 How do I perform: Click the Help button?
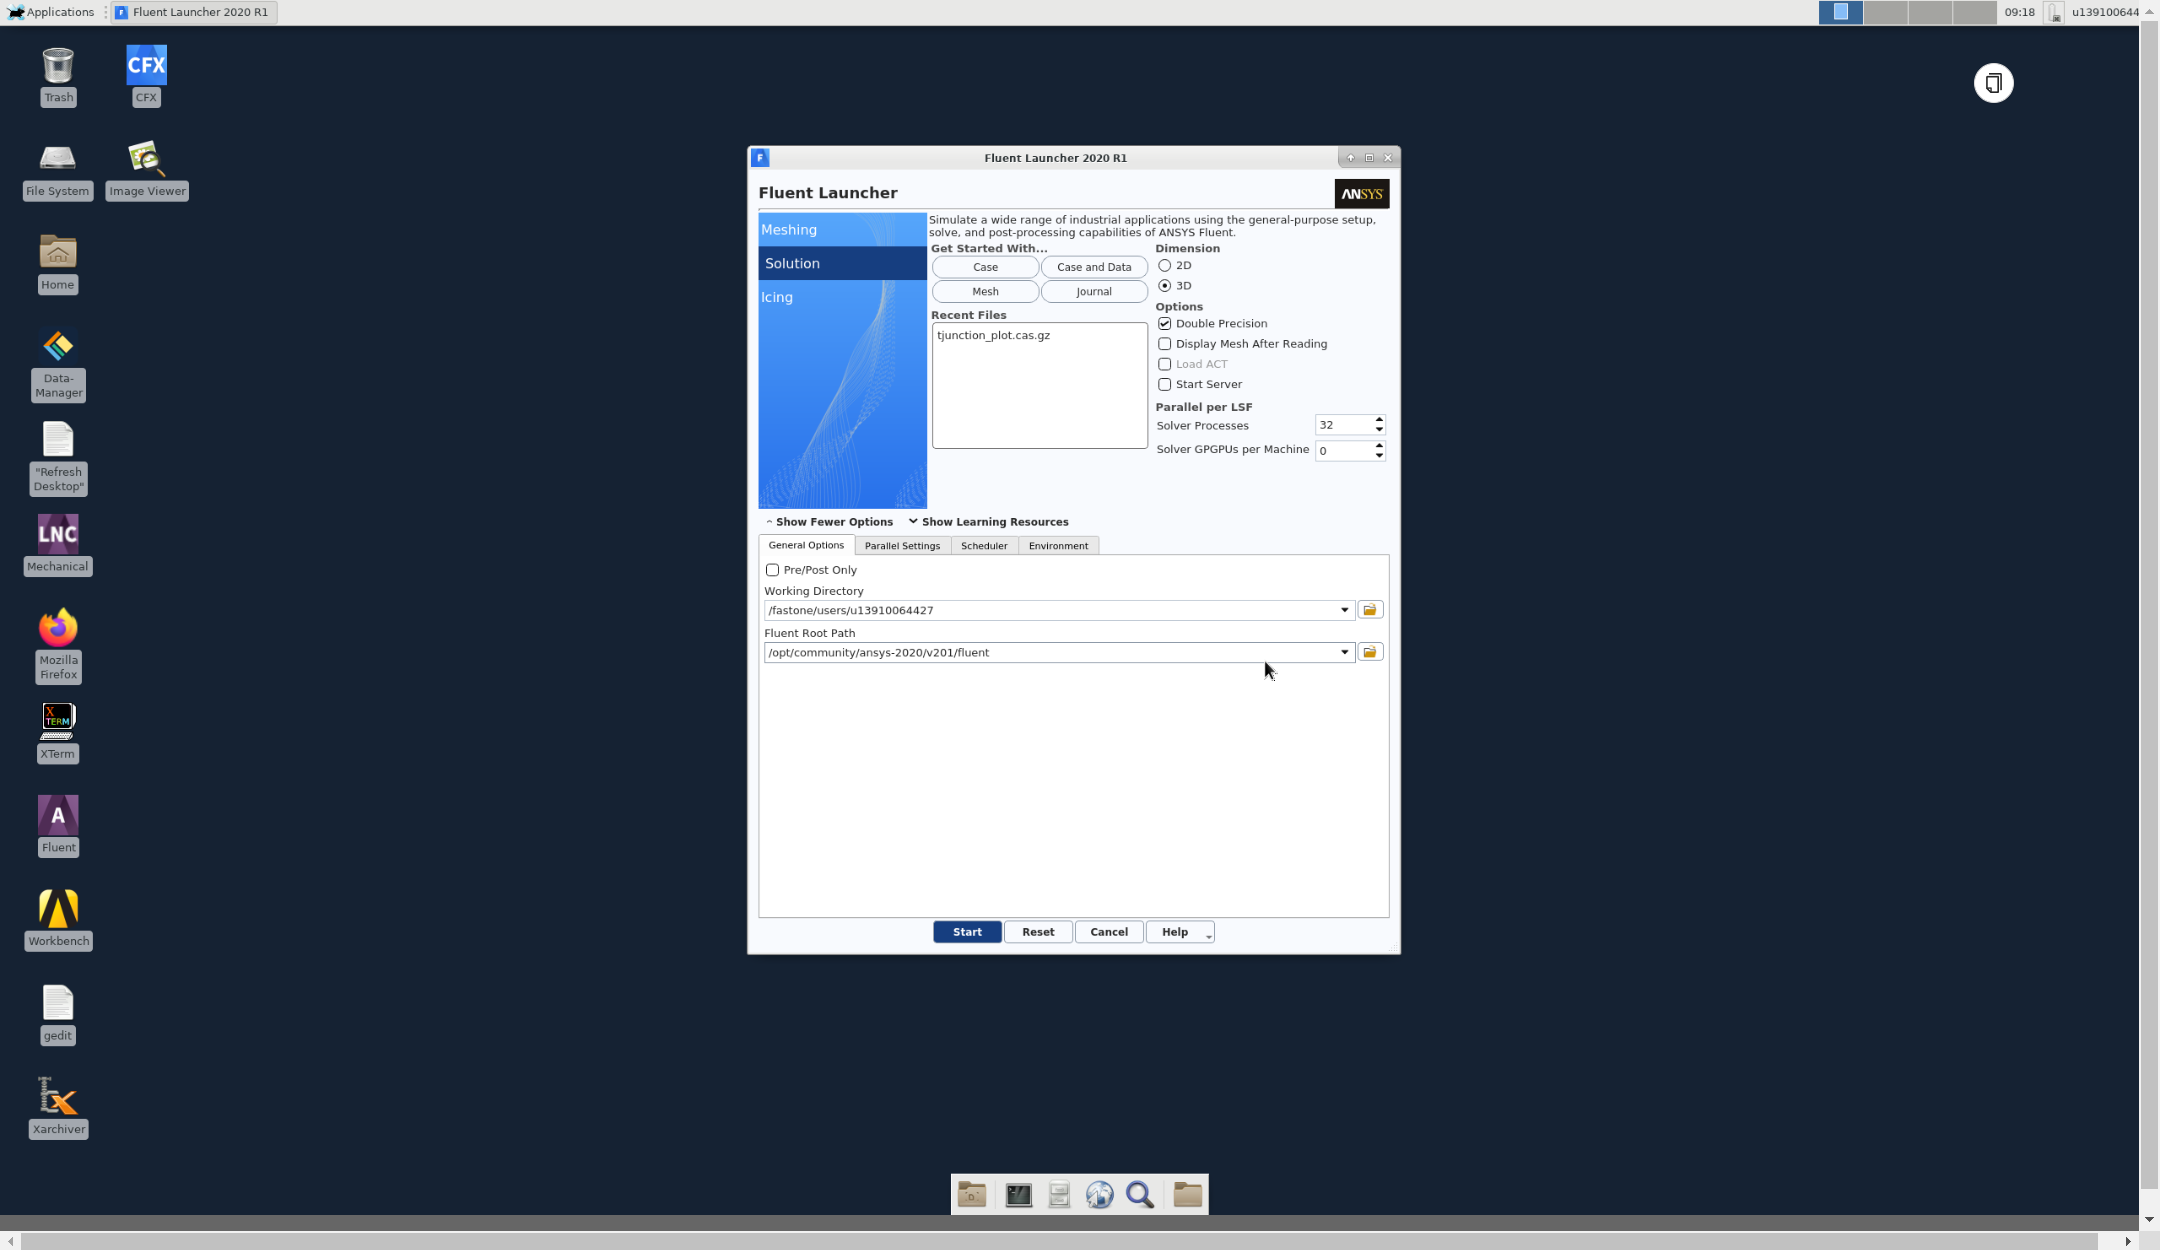[1175, 932]
